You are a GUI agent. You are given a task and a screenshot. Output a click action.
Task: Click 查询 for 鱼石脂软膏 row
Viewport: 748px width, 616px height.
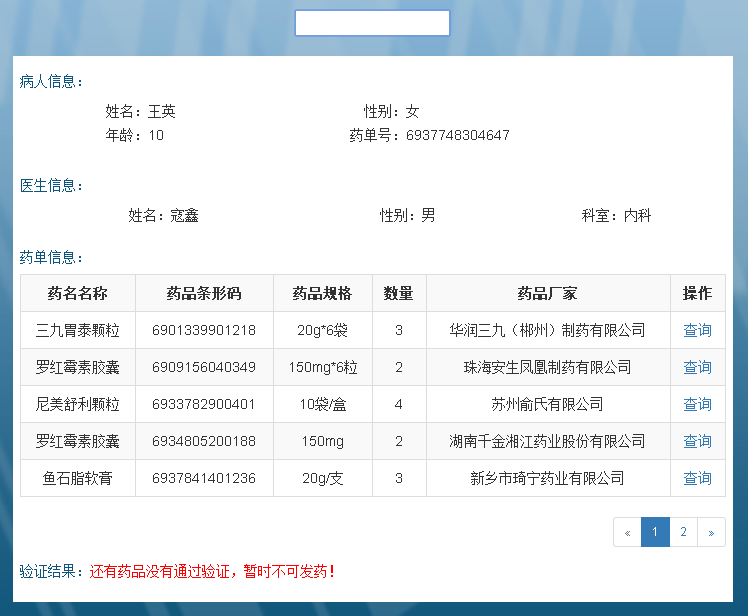[697, 478]
